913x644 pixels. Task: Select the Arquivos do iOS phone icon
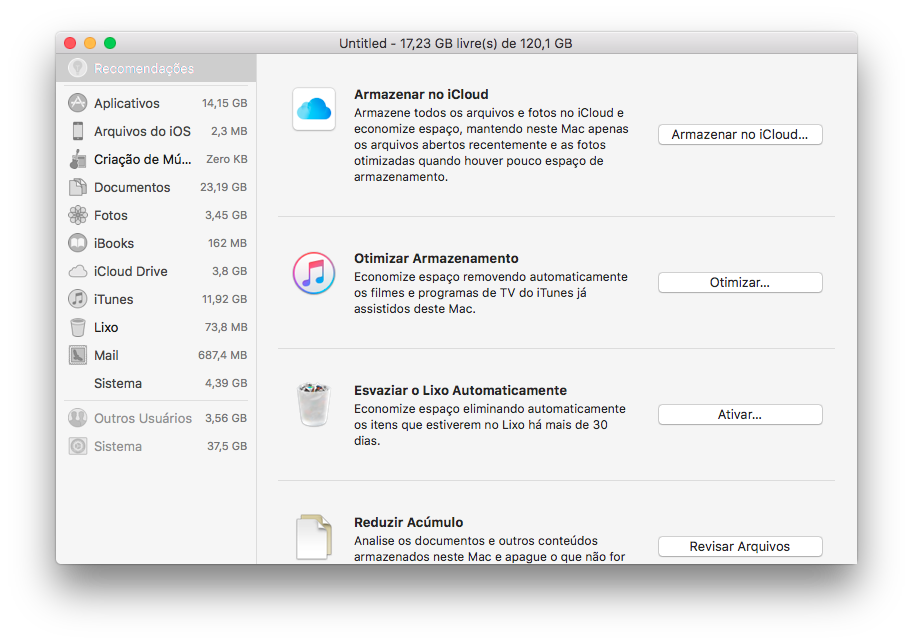pos(77,131)
